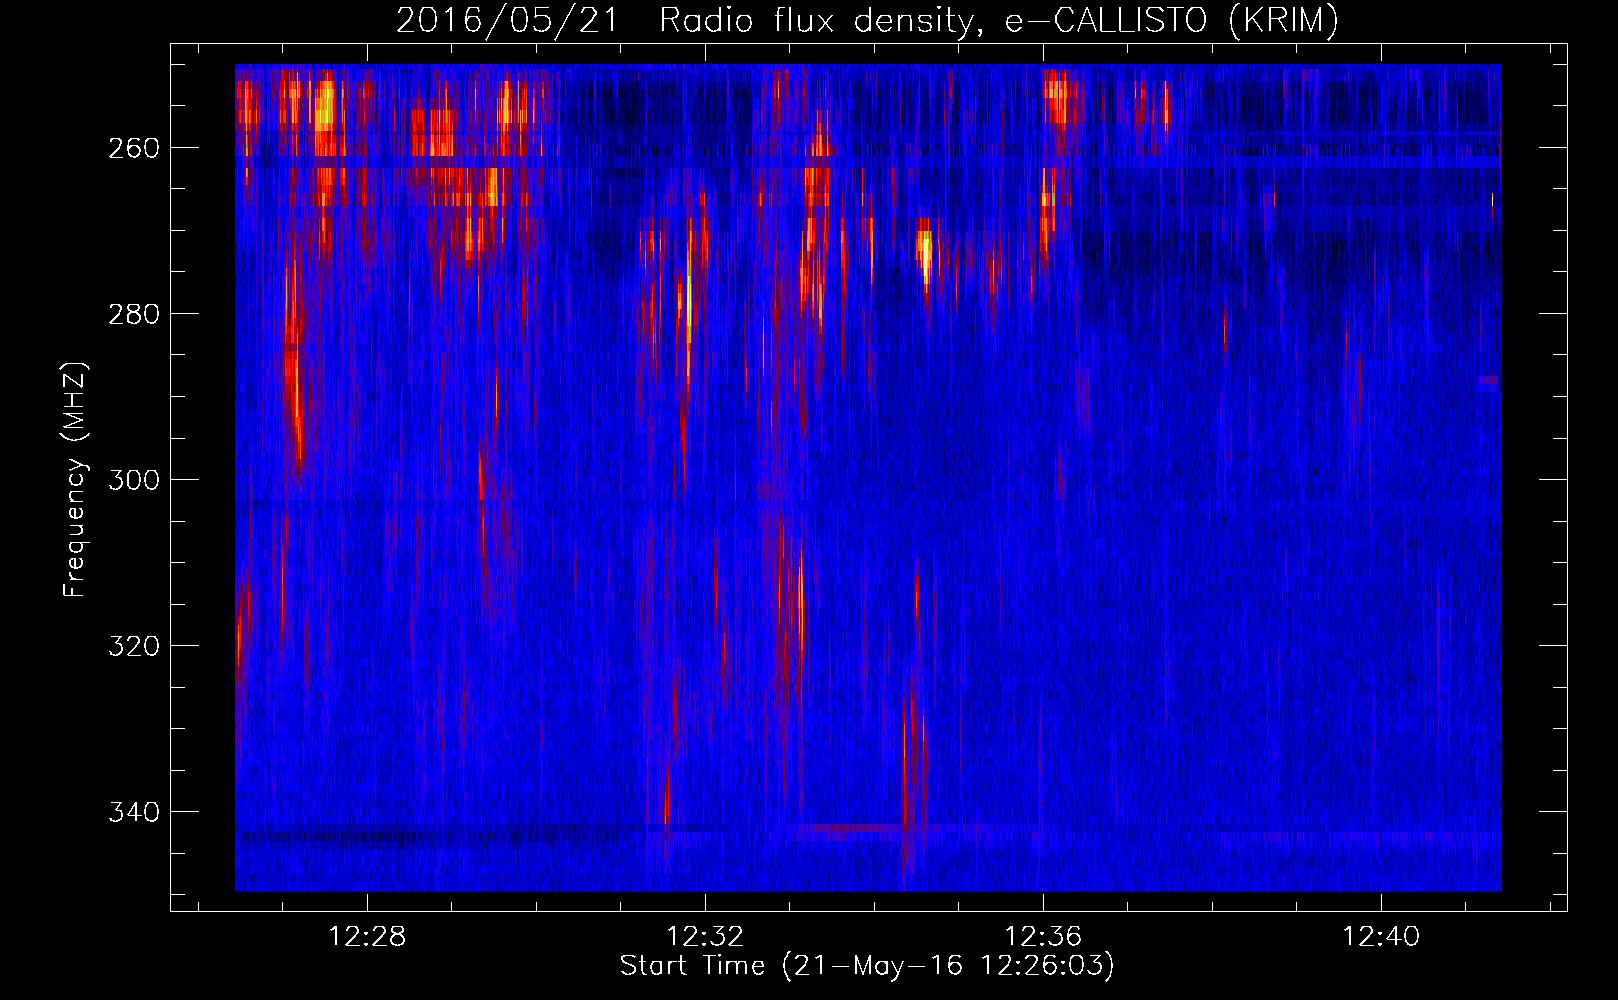1618x1000 pixels.
Task: Click the 'Start Time (21-May-16 12:26:03)' axis label
Action: (x=867, y=966)
